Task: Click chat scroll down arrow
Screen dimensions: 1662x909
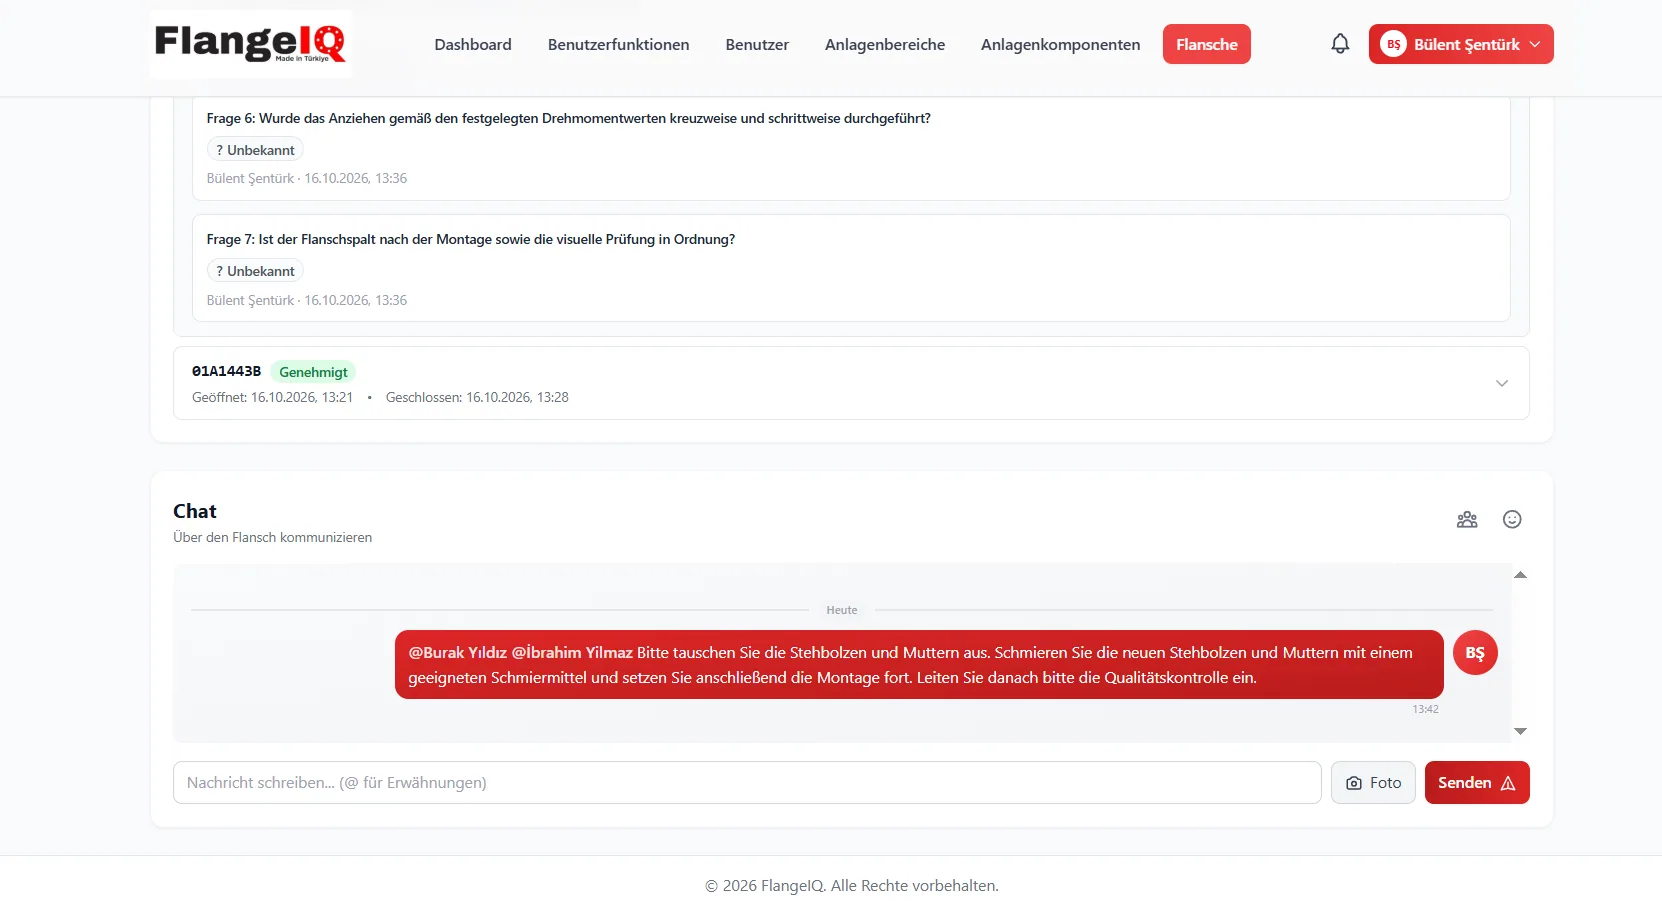Action: [x=1520, y=732]
